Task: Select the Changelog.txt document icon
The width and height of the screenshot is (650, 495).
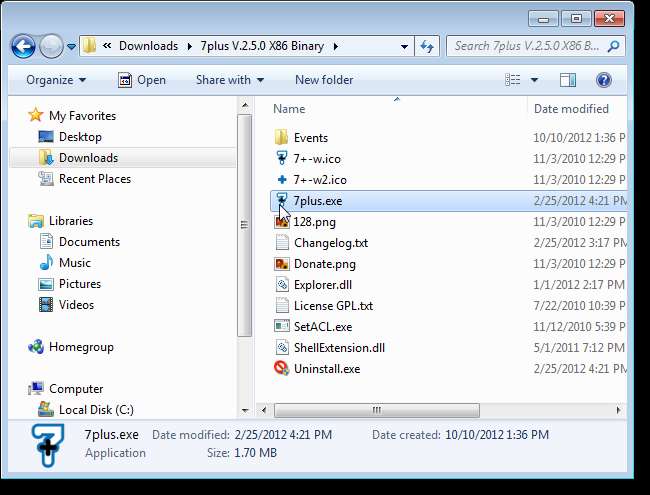Action: [x=282, y=243]
